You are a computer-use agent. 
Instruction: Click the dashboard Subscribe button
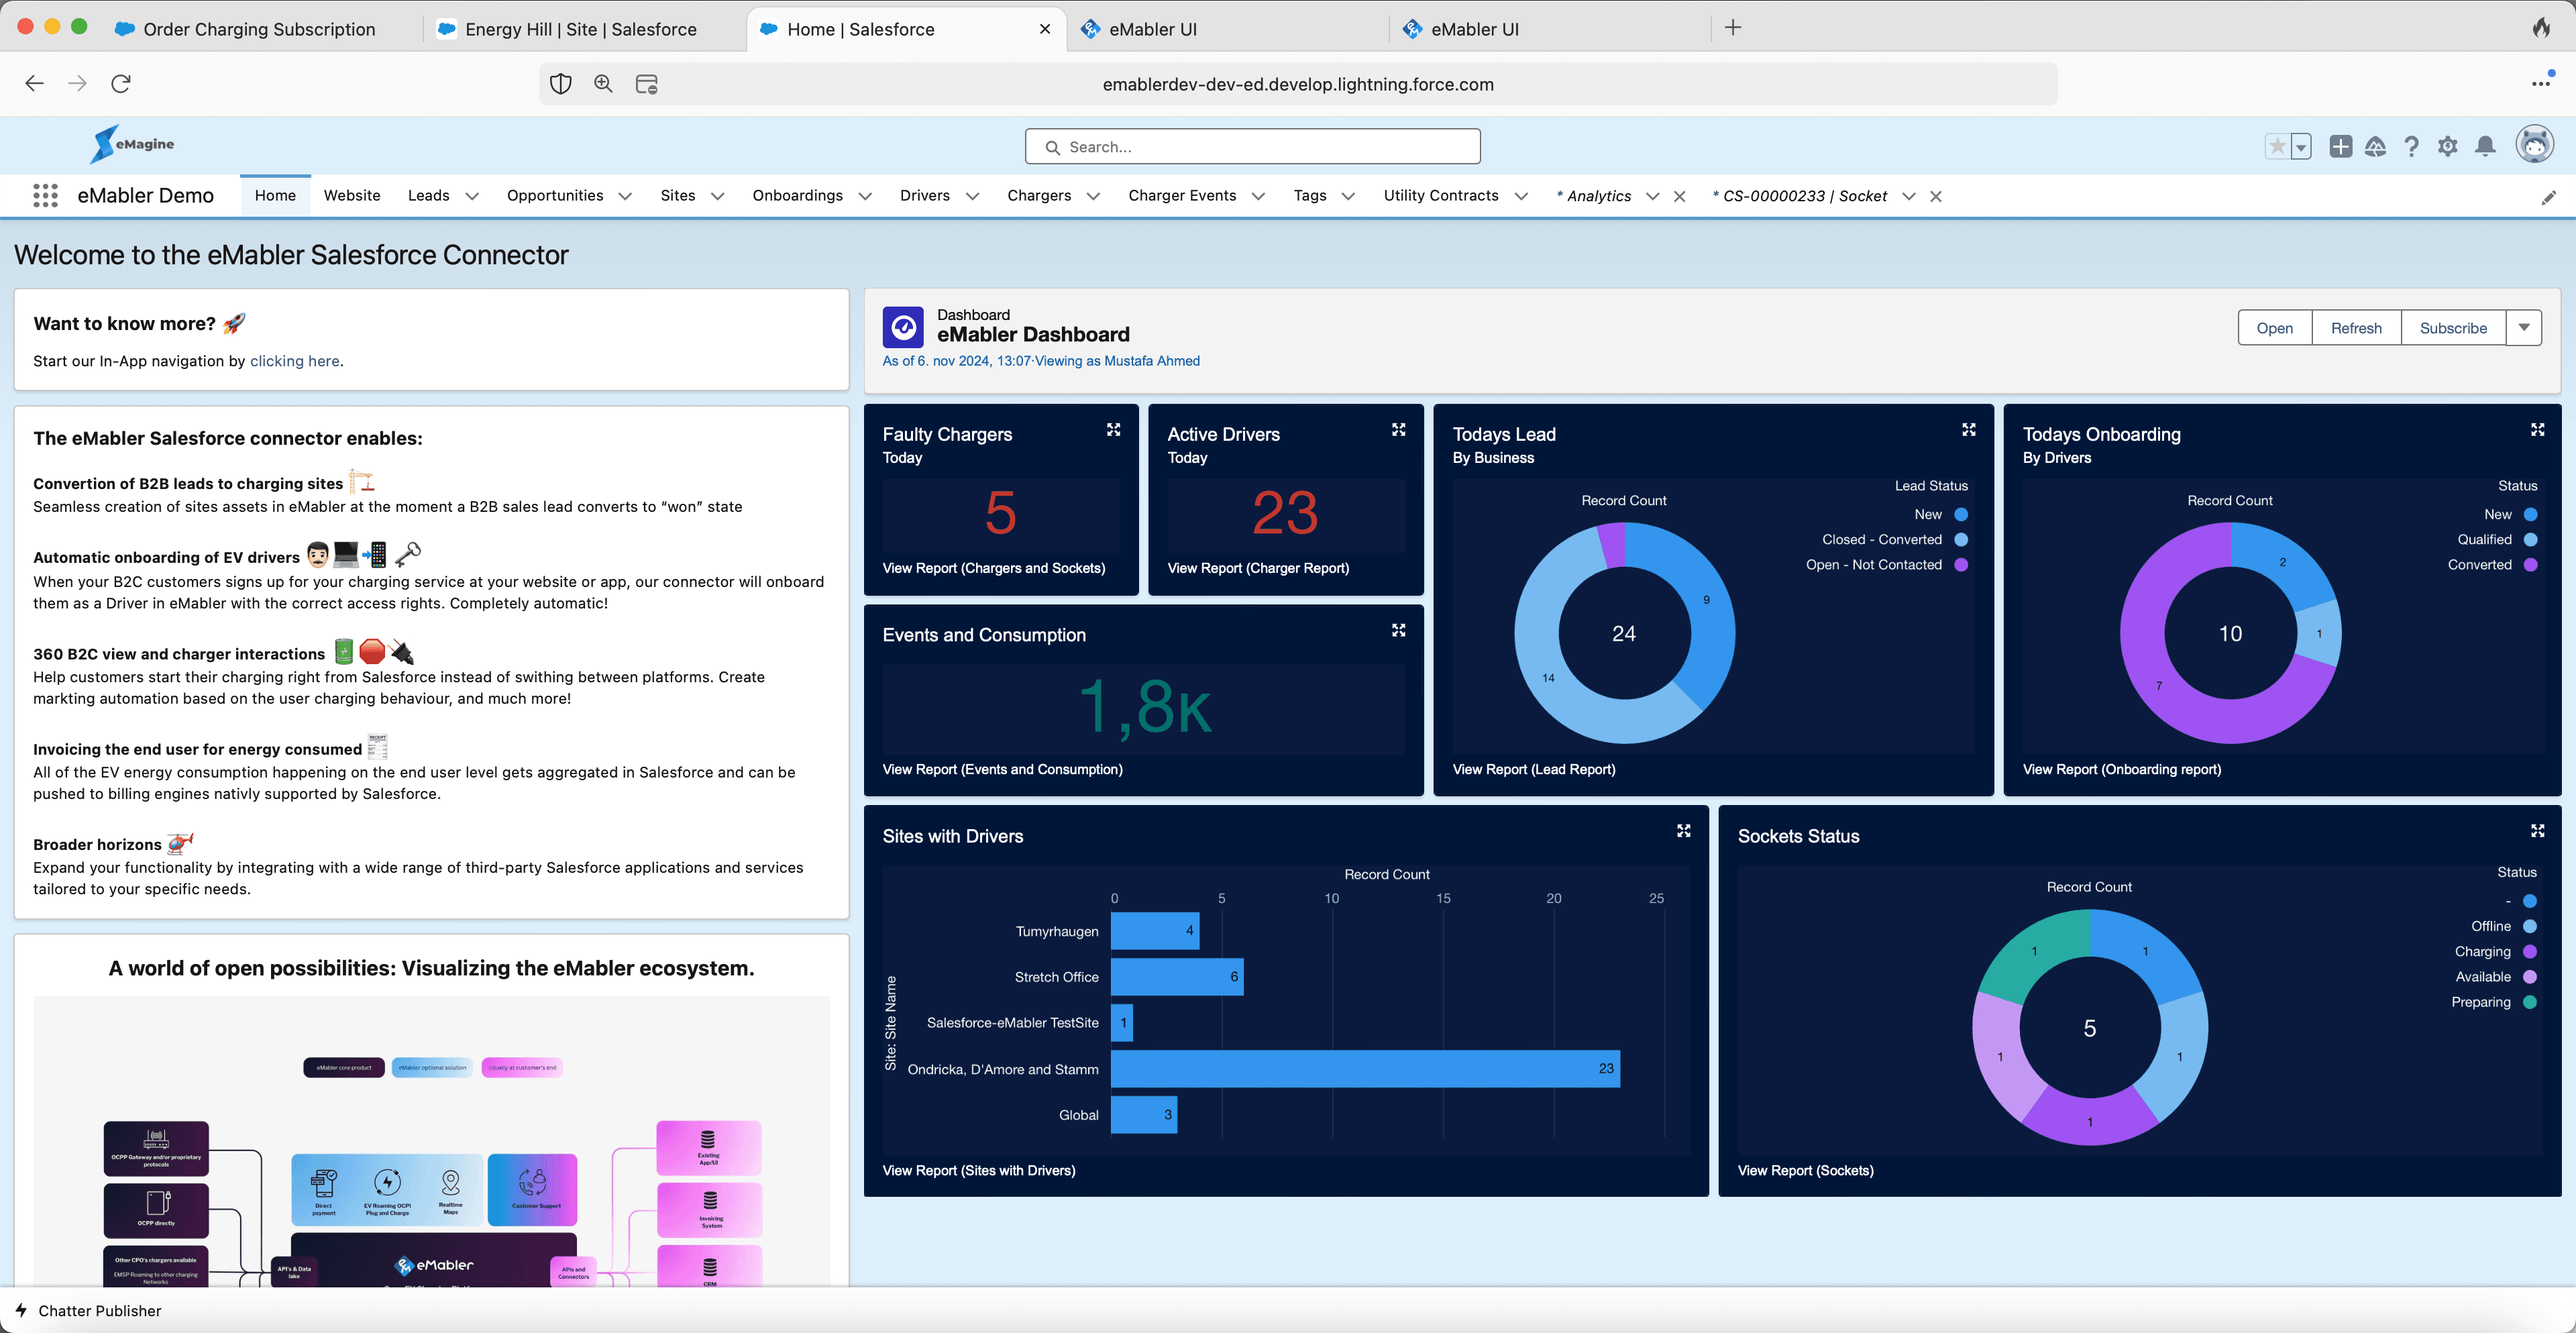pos(2453,328)
